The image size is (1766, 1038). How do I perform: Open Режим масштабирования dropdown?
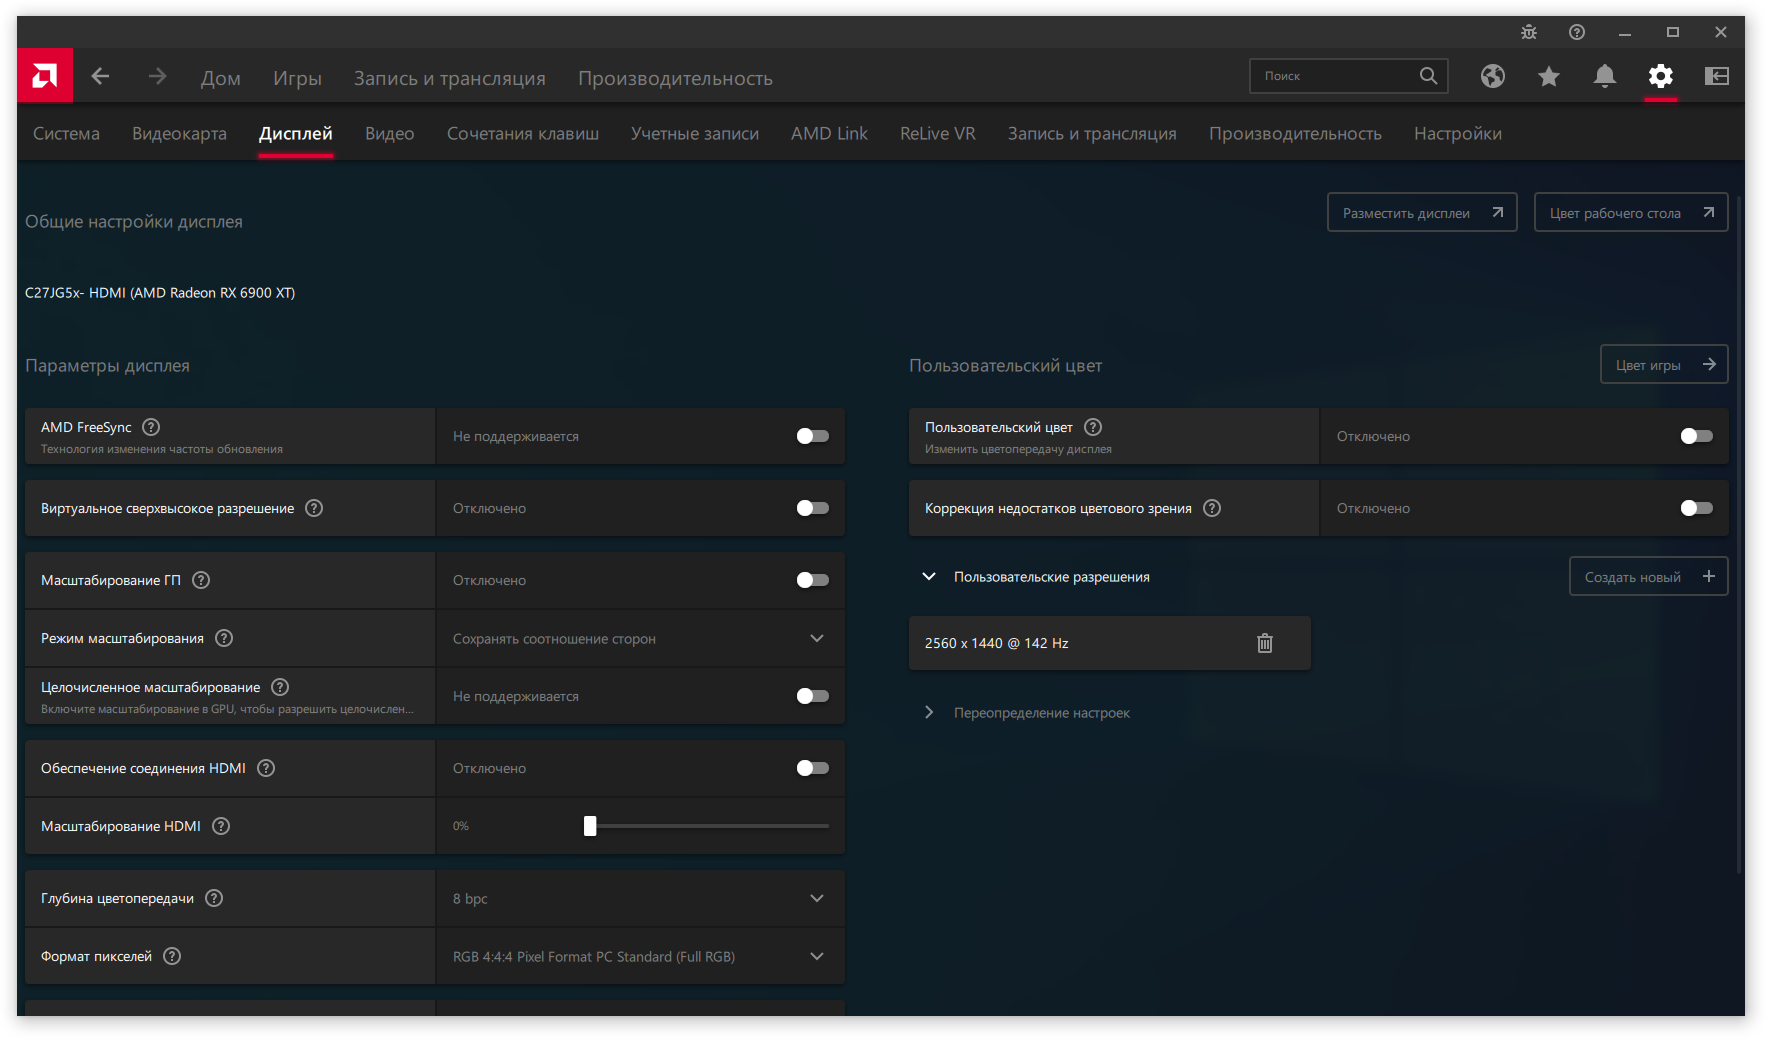(640, 638)
